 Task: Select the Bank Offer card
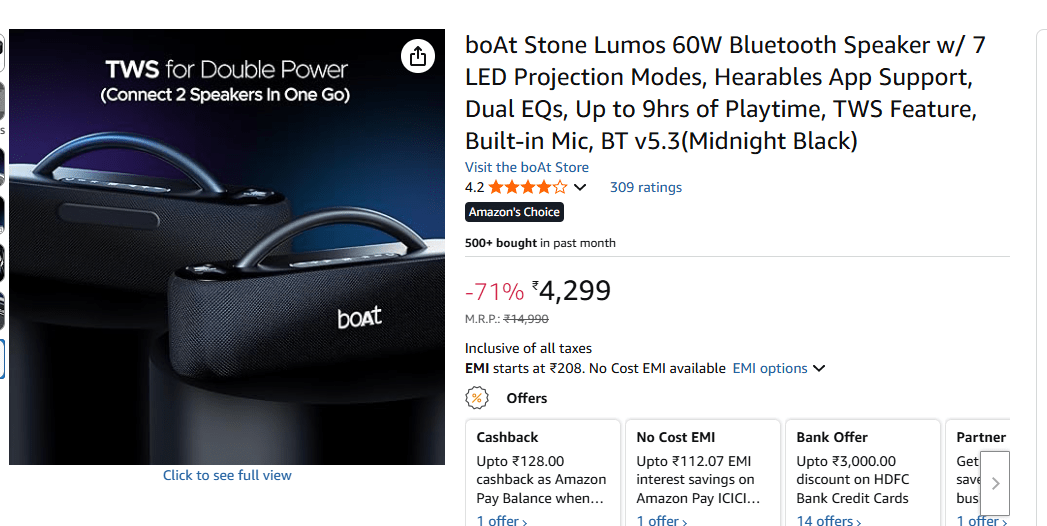click(x=861, y=470)
